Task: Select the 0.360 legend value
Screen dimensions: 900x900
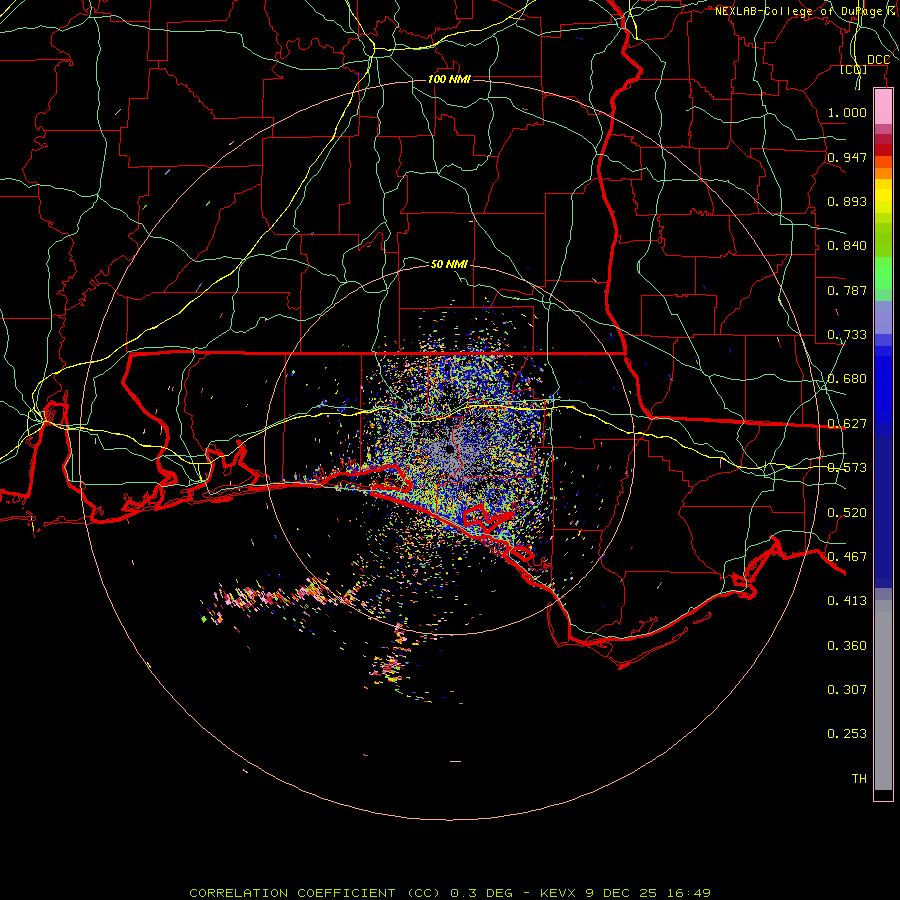Action: 847,646
